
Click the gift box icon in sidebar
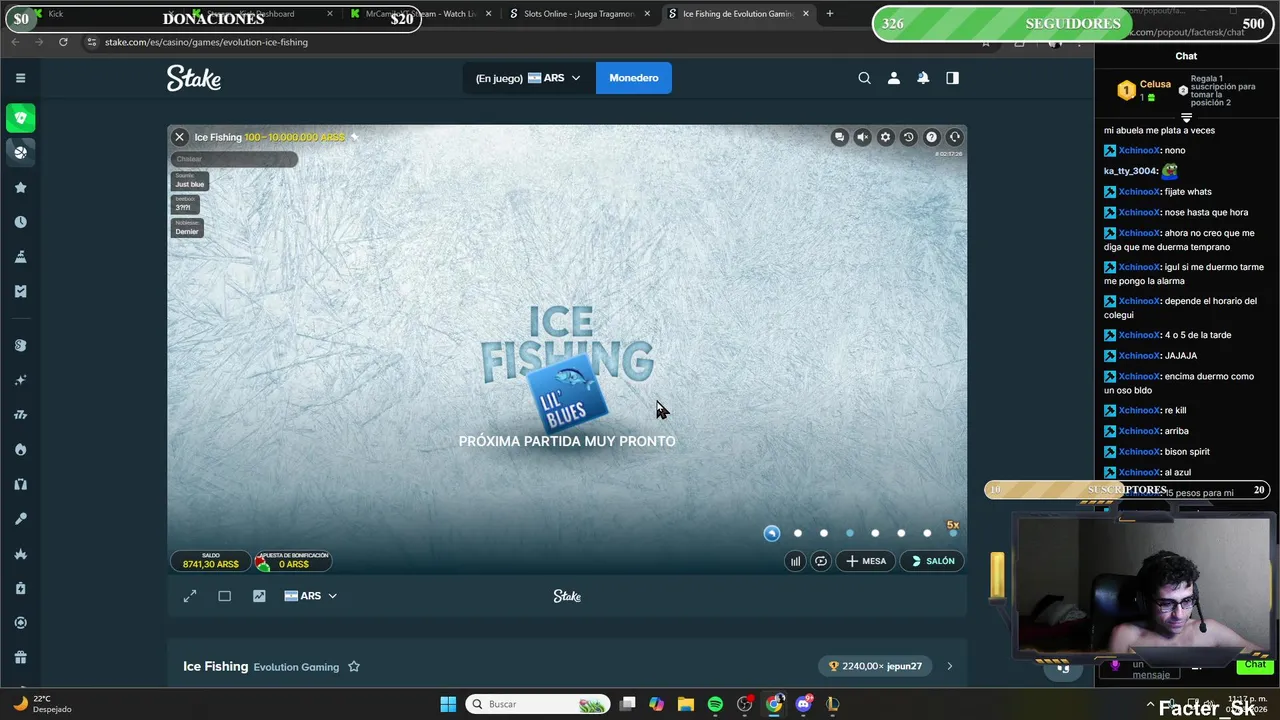pyautogui.click(x=20, y=657)
